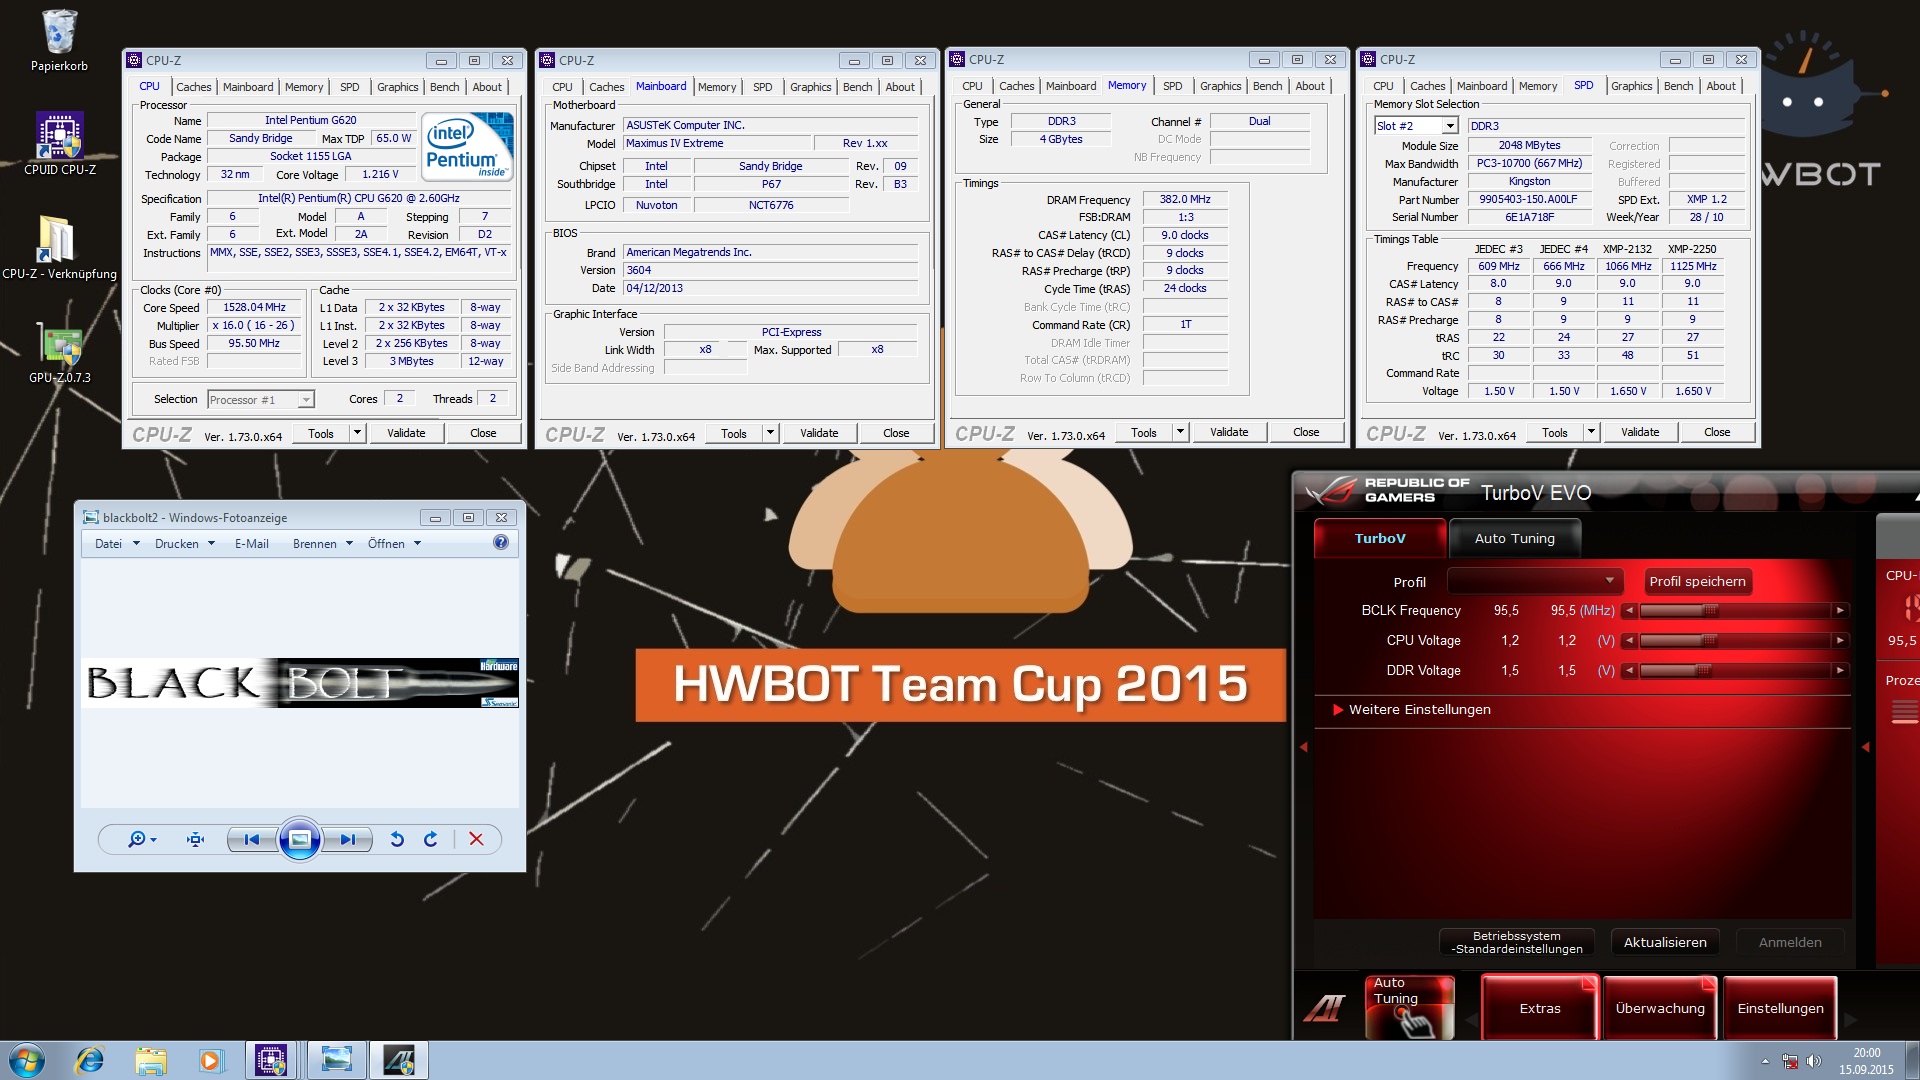Click the BCLK Frequency slider track
The height and width of the screenshot is (1080, 1920).
click(x=1735, y=611)
